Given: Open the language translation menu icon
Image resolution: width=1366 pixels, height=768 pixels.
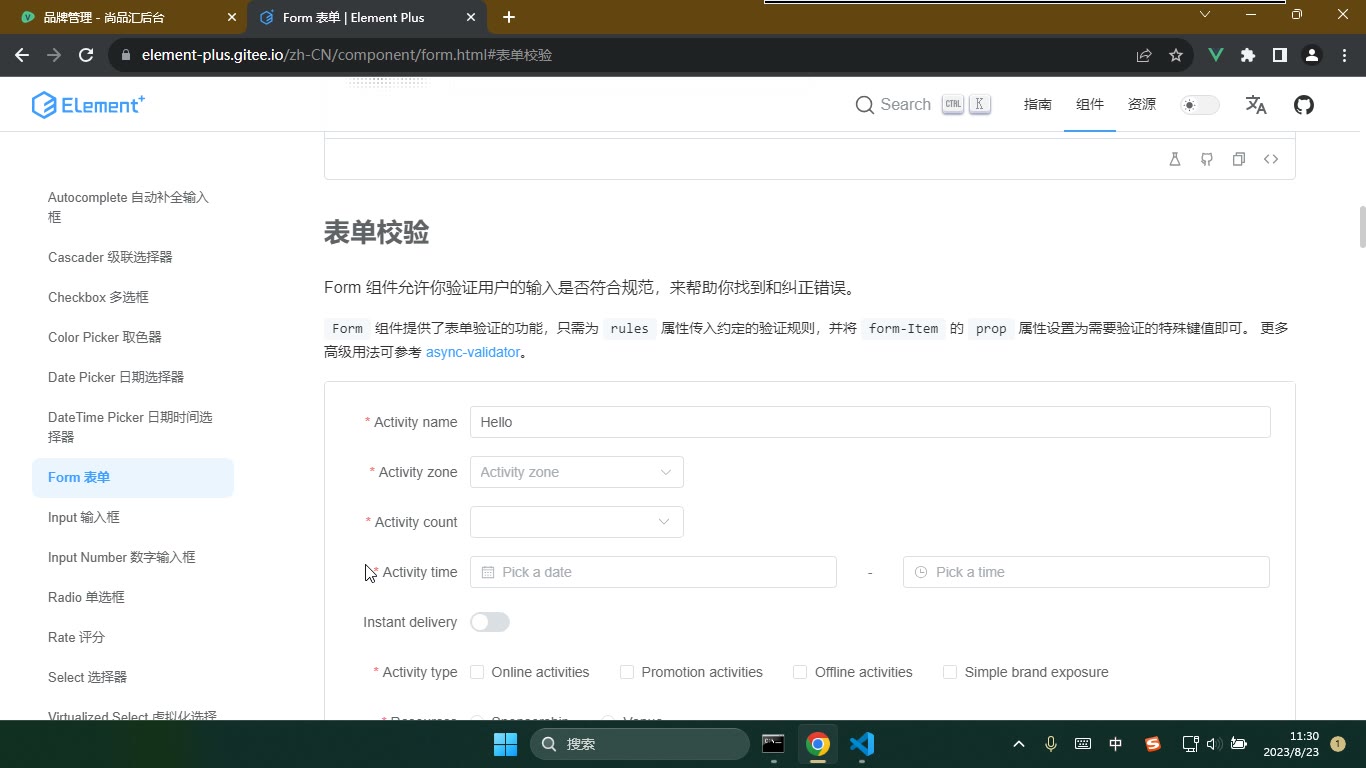Looking at the screenshot, I should click(1256, 105).
